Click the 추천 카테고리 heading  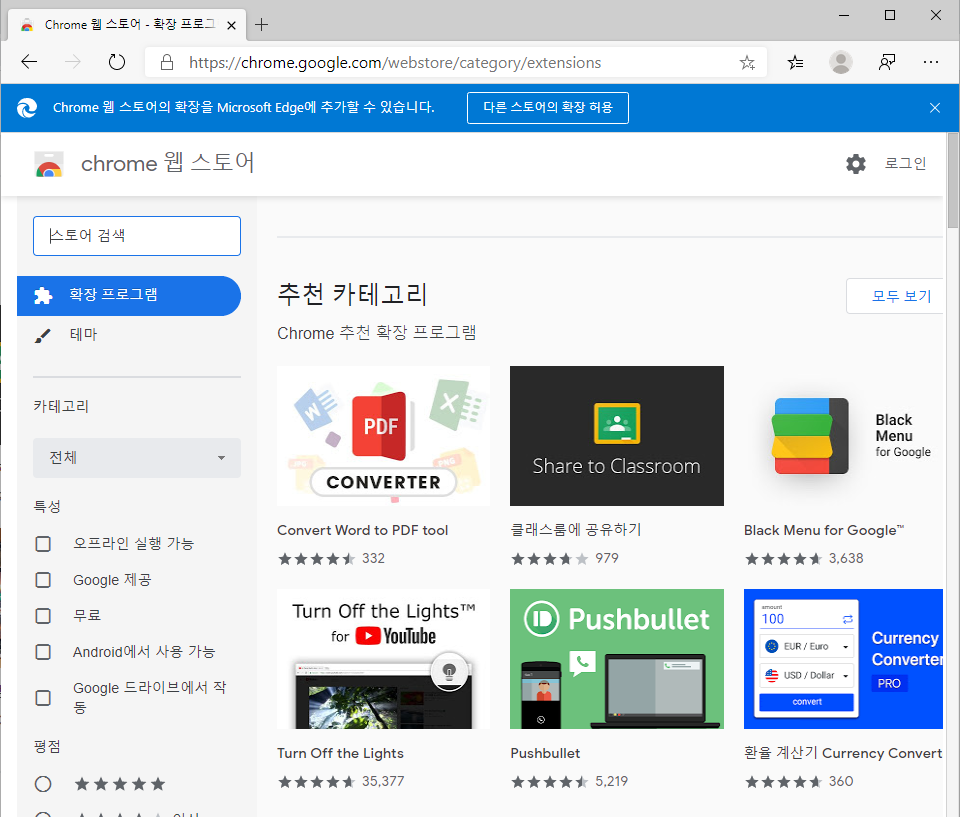click(x=352, y=294)
